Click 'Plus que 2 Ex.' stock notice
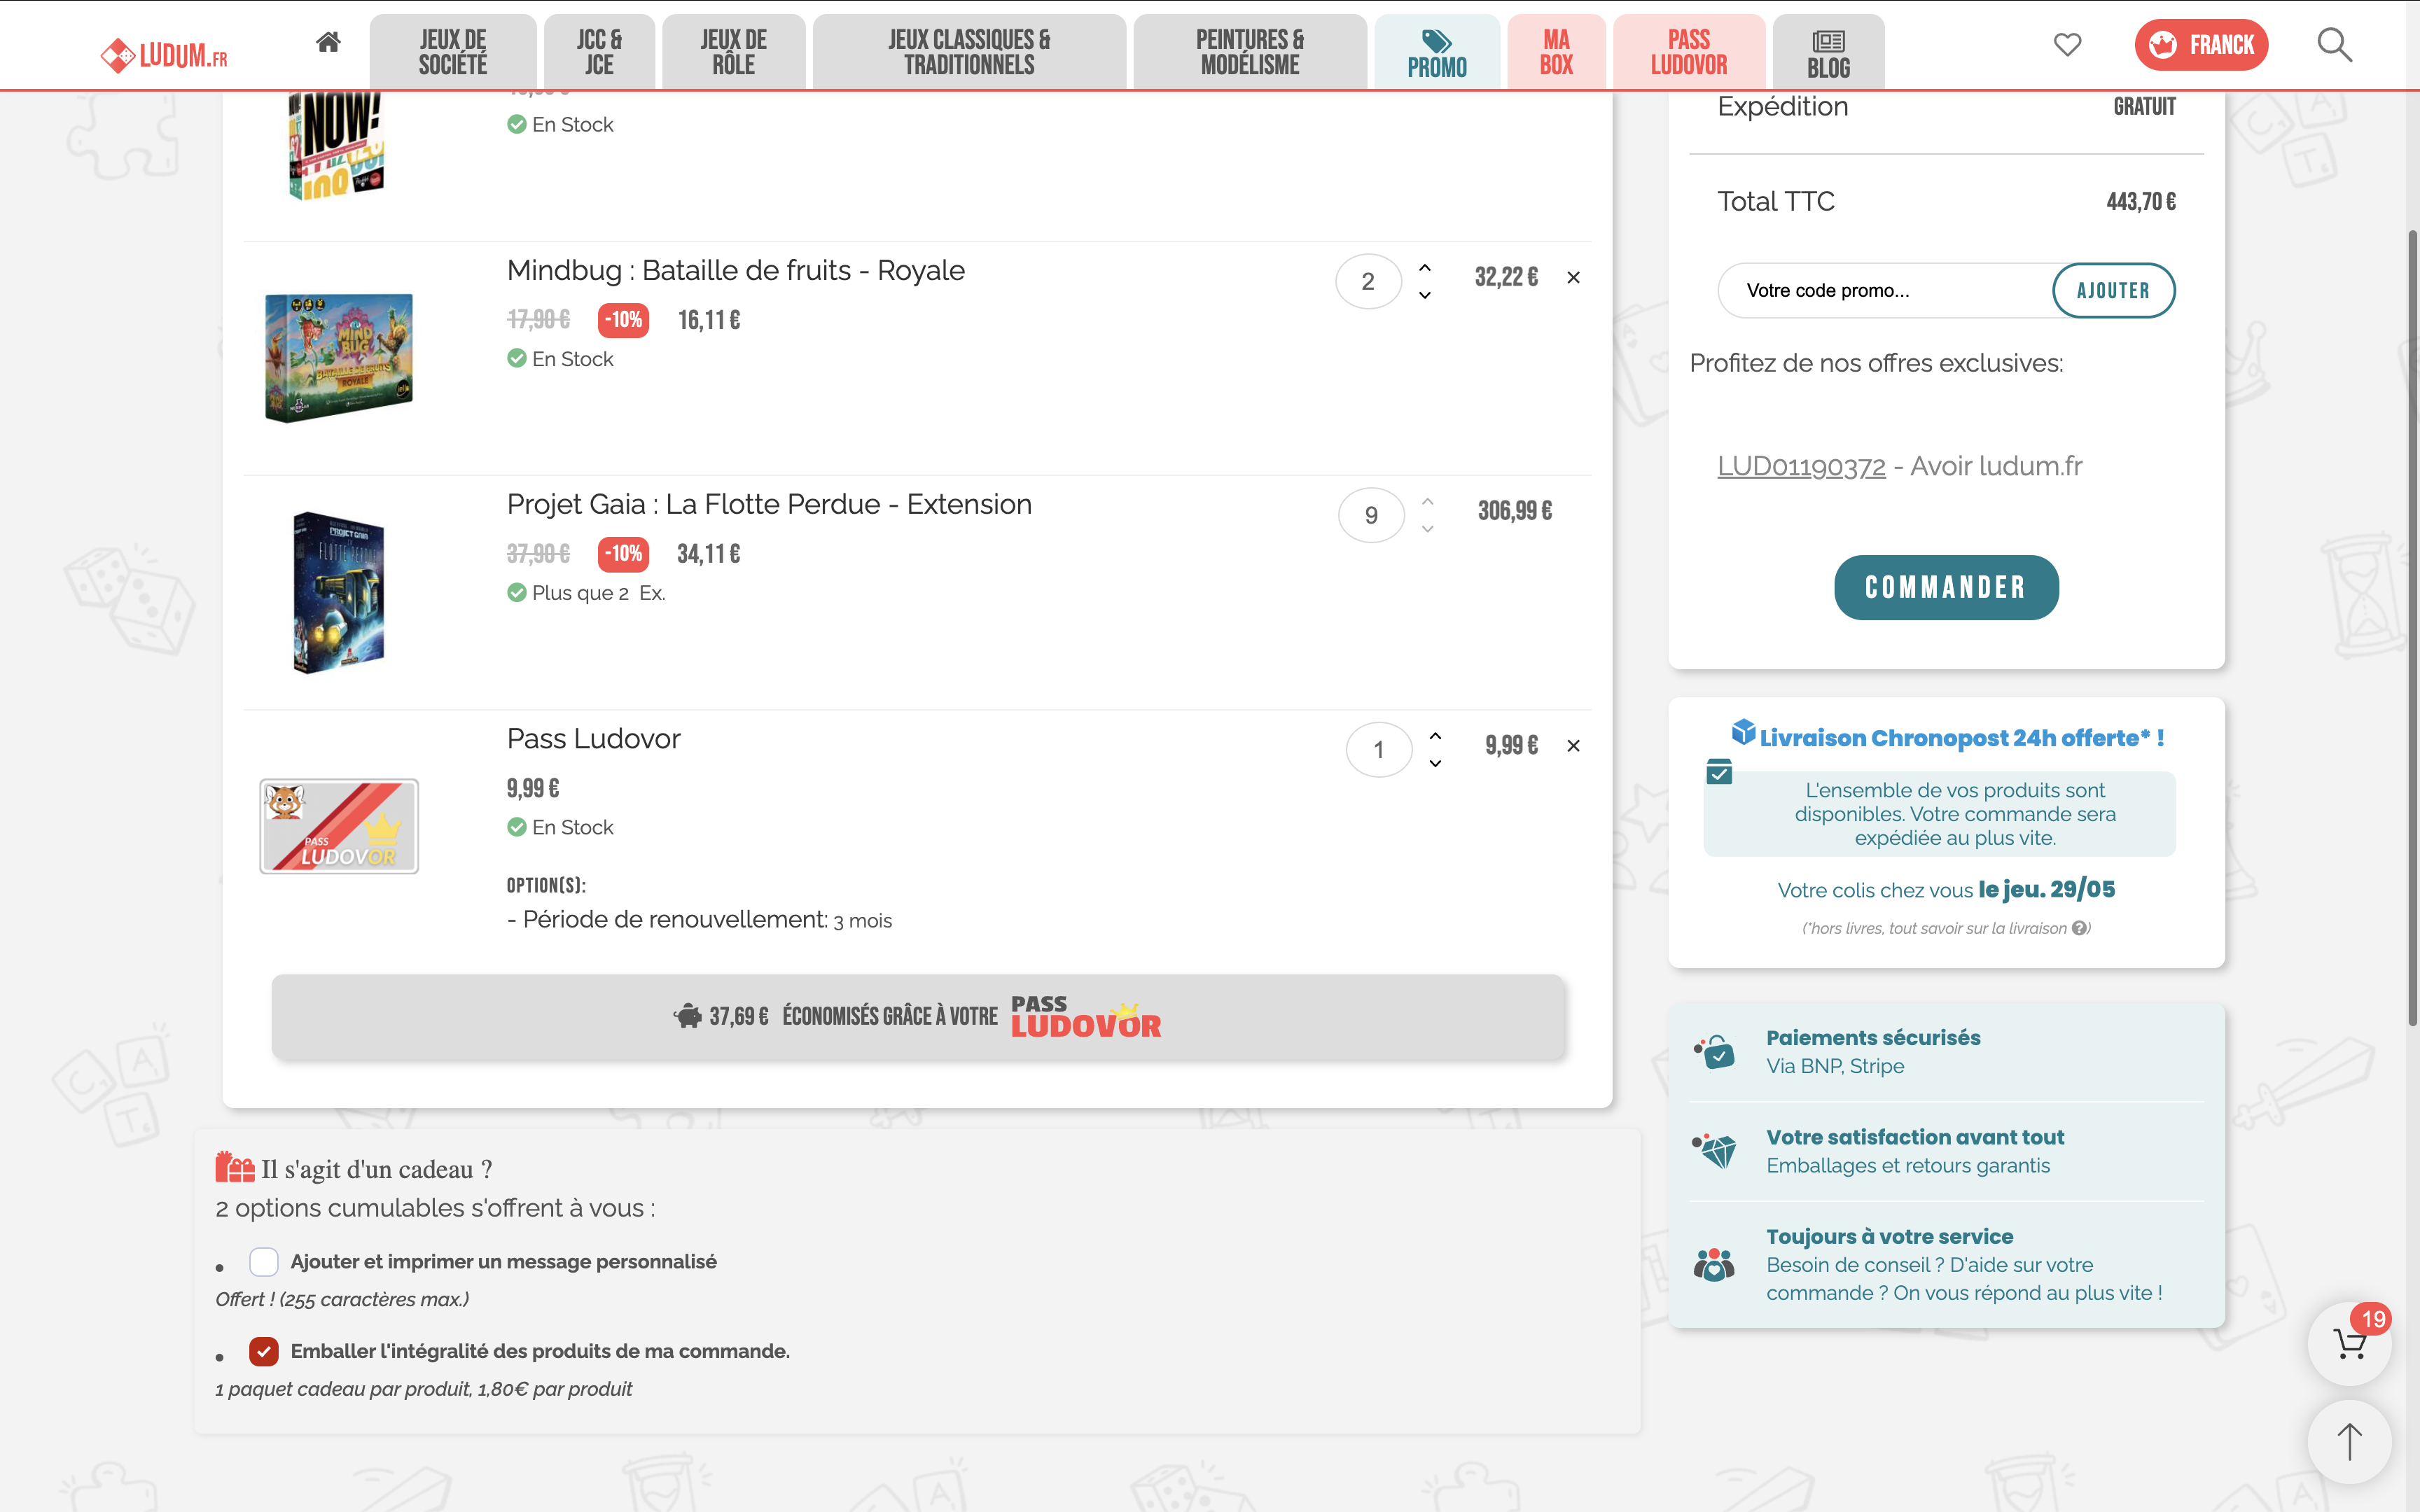The width and height of the screenshot is (2420, 1512). point(598,593)
